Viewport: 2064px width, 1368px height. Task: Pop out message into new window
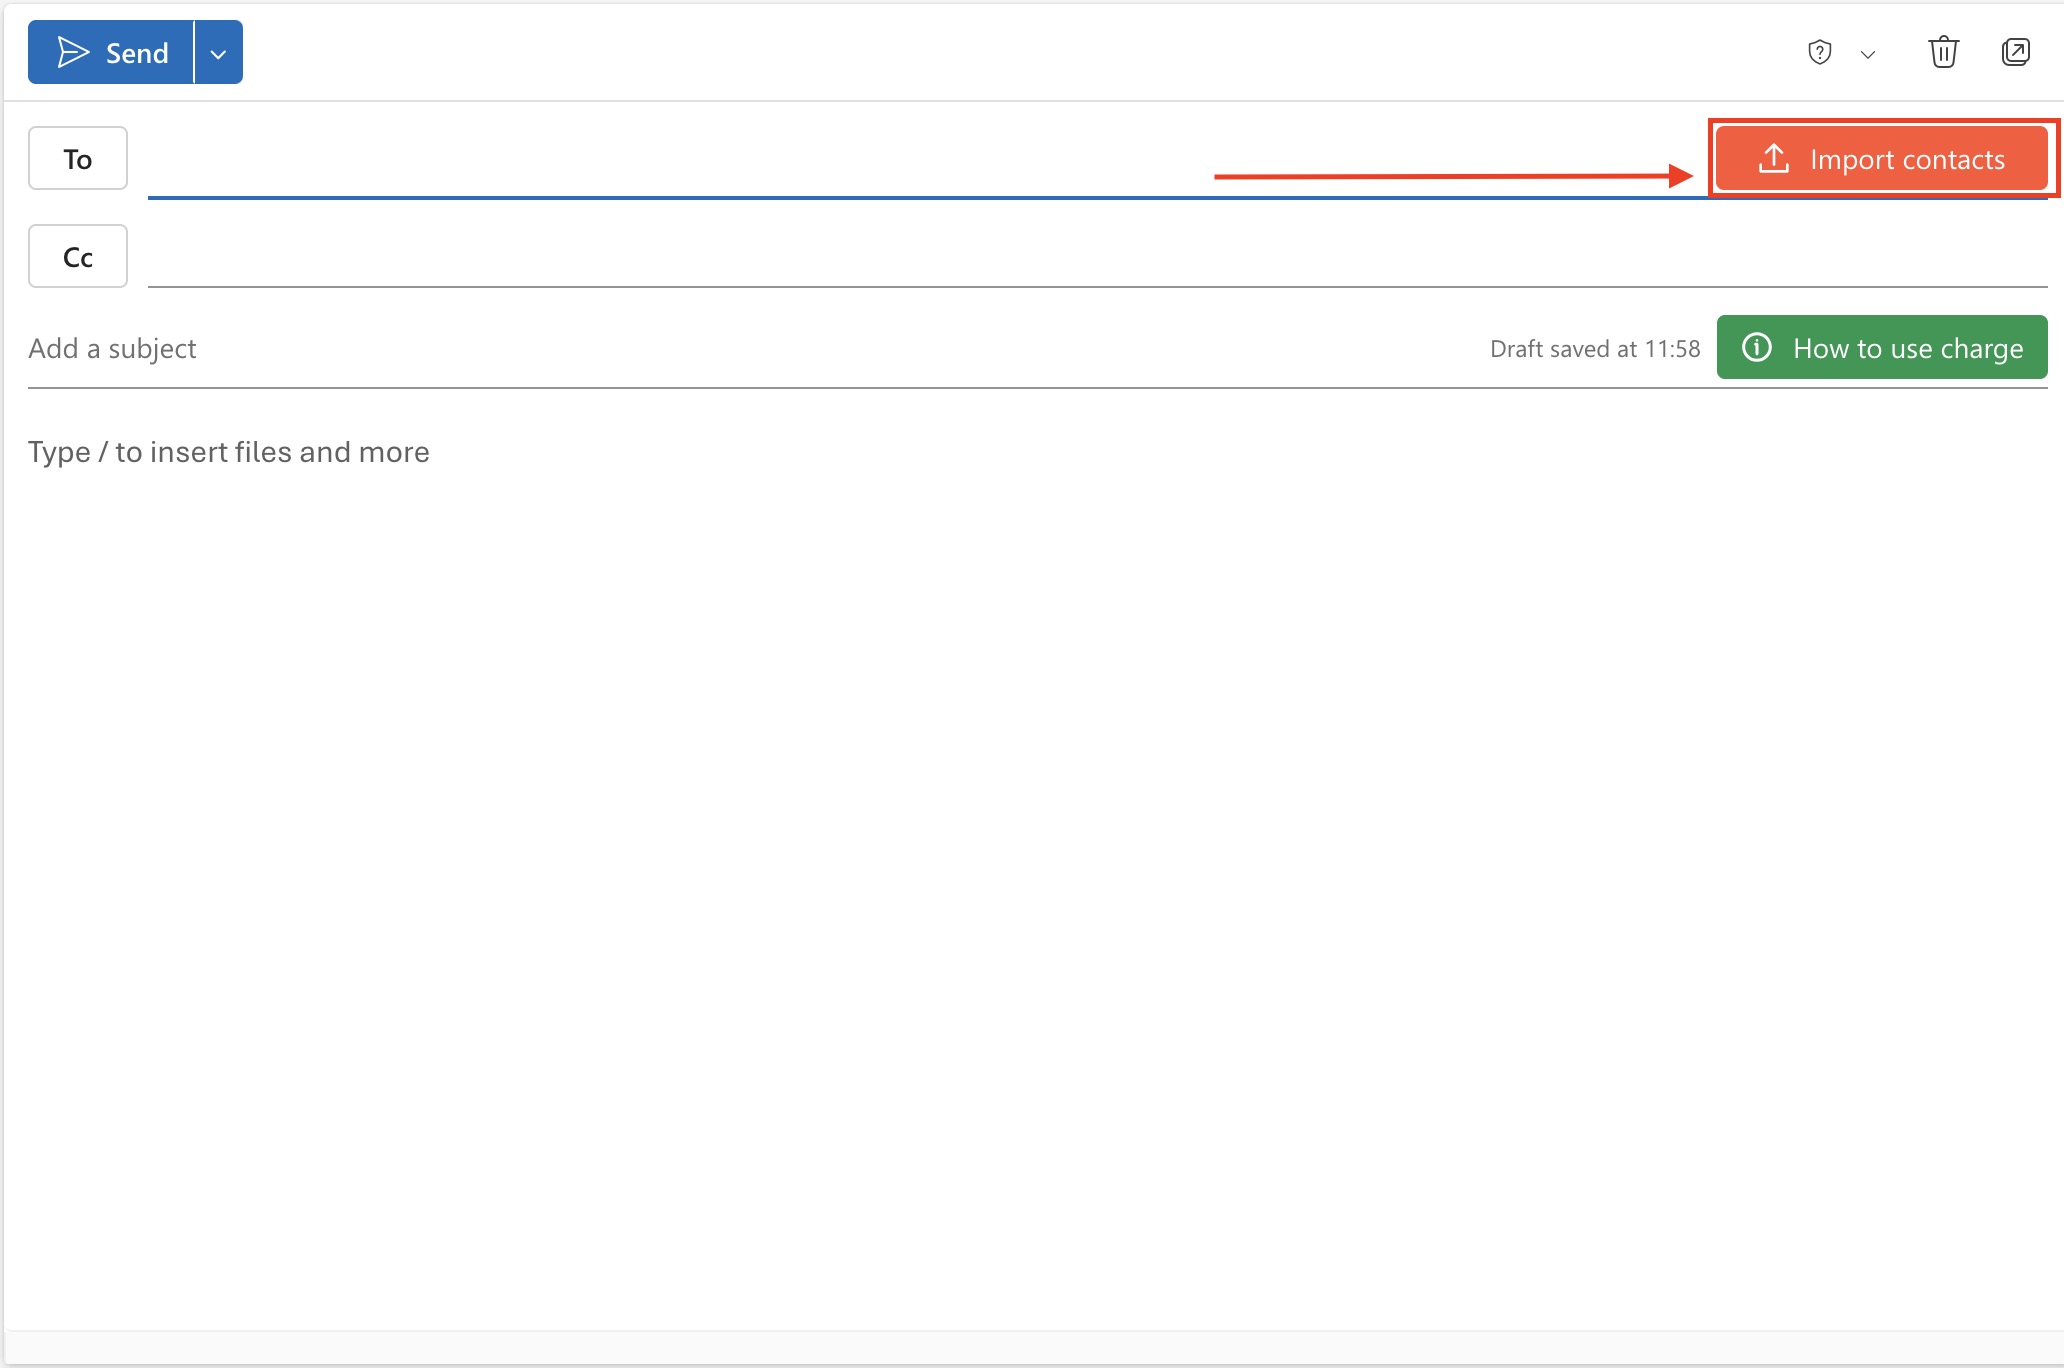(2016, 52)
